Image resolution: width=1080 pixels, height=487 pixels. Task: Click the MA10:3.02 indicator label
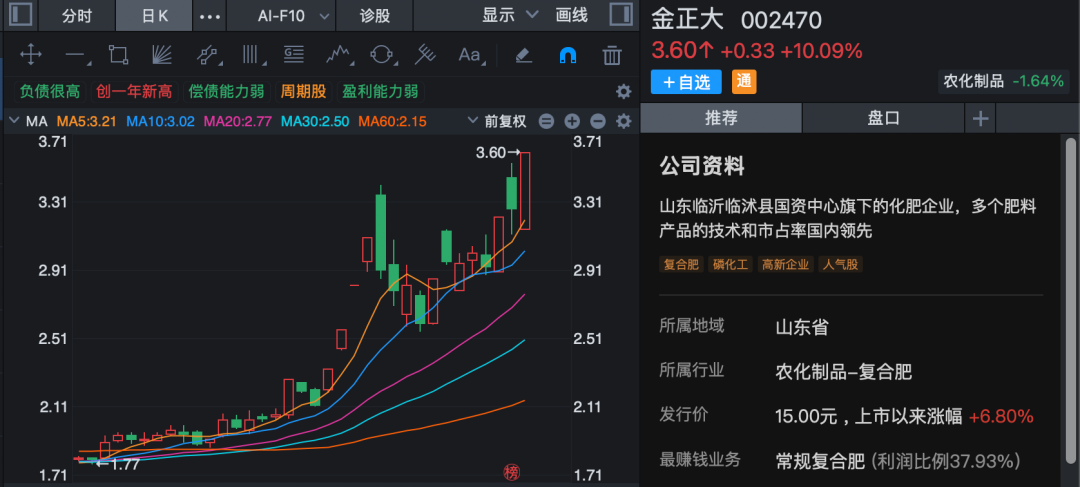[x=161, y=122]
